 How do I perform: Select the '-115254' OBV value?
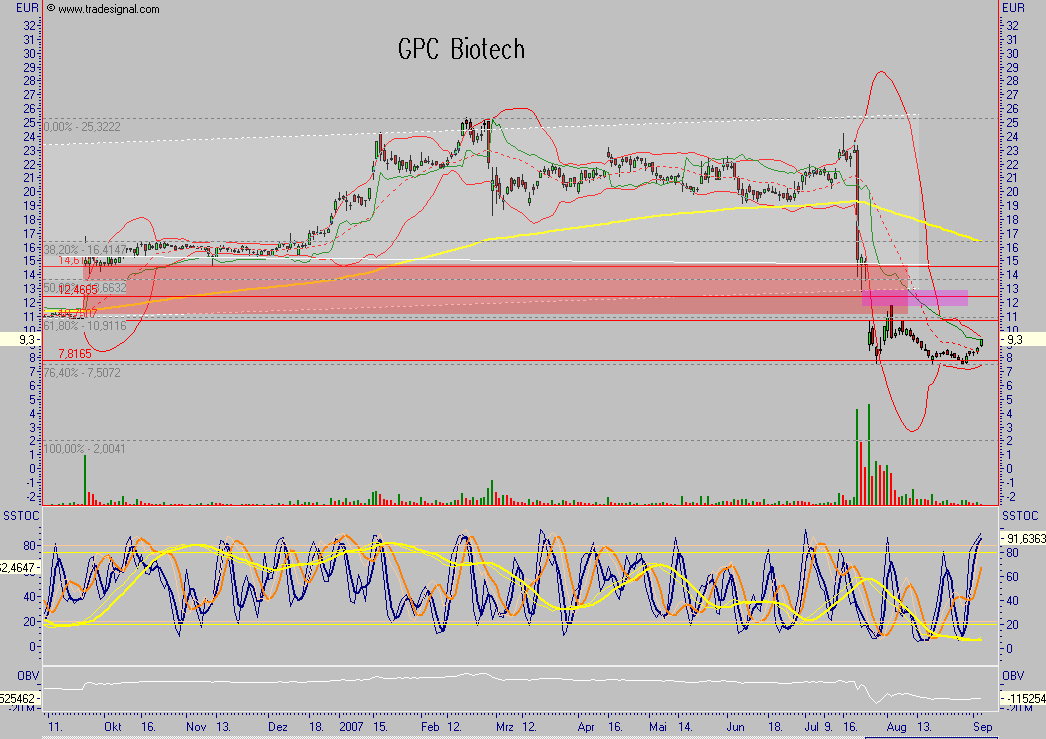coord(1026,698)
